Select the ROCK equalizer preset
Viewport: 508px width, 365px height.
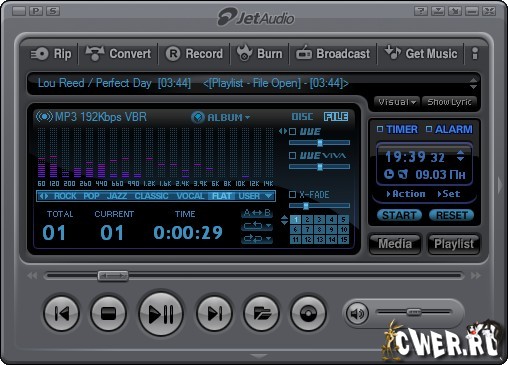tap(65, 196)
